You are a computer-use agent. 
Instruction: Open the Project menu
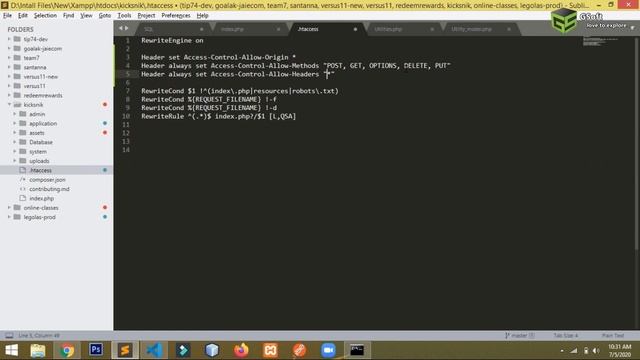[146, 16]
